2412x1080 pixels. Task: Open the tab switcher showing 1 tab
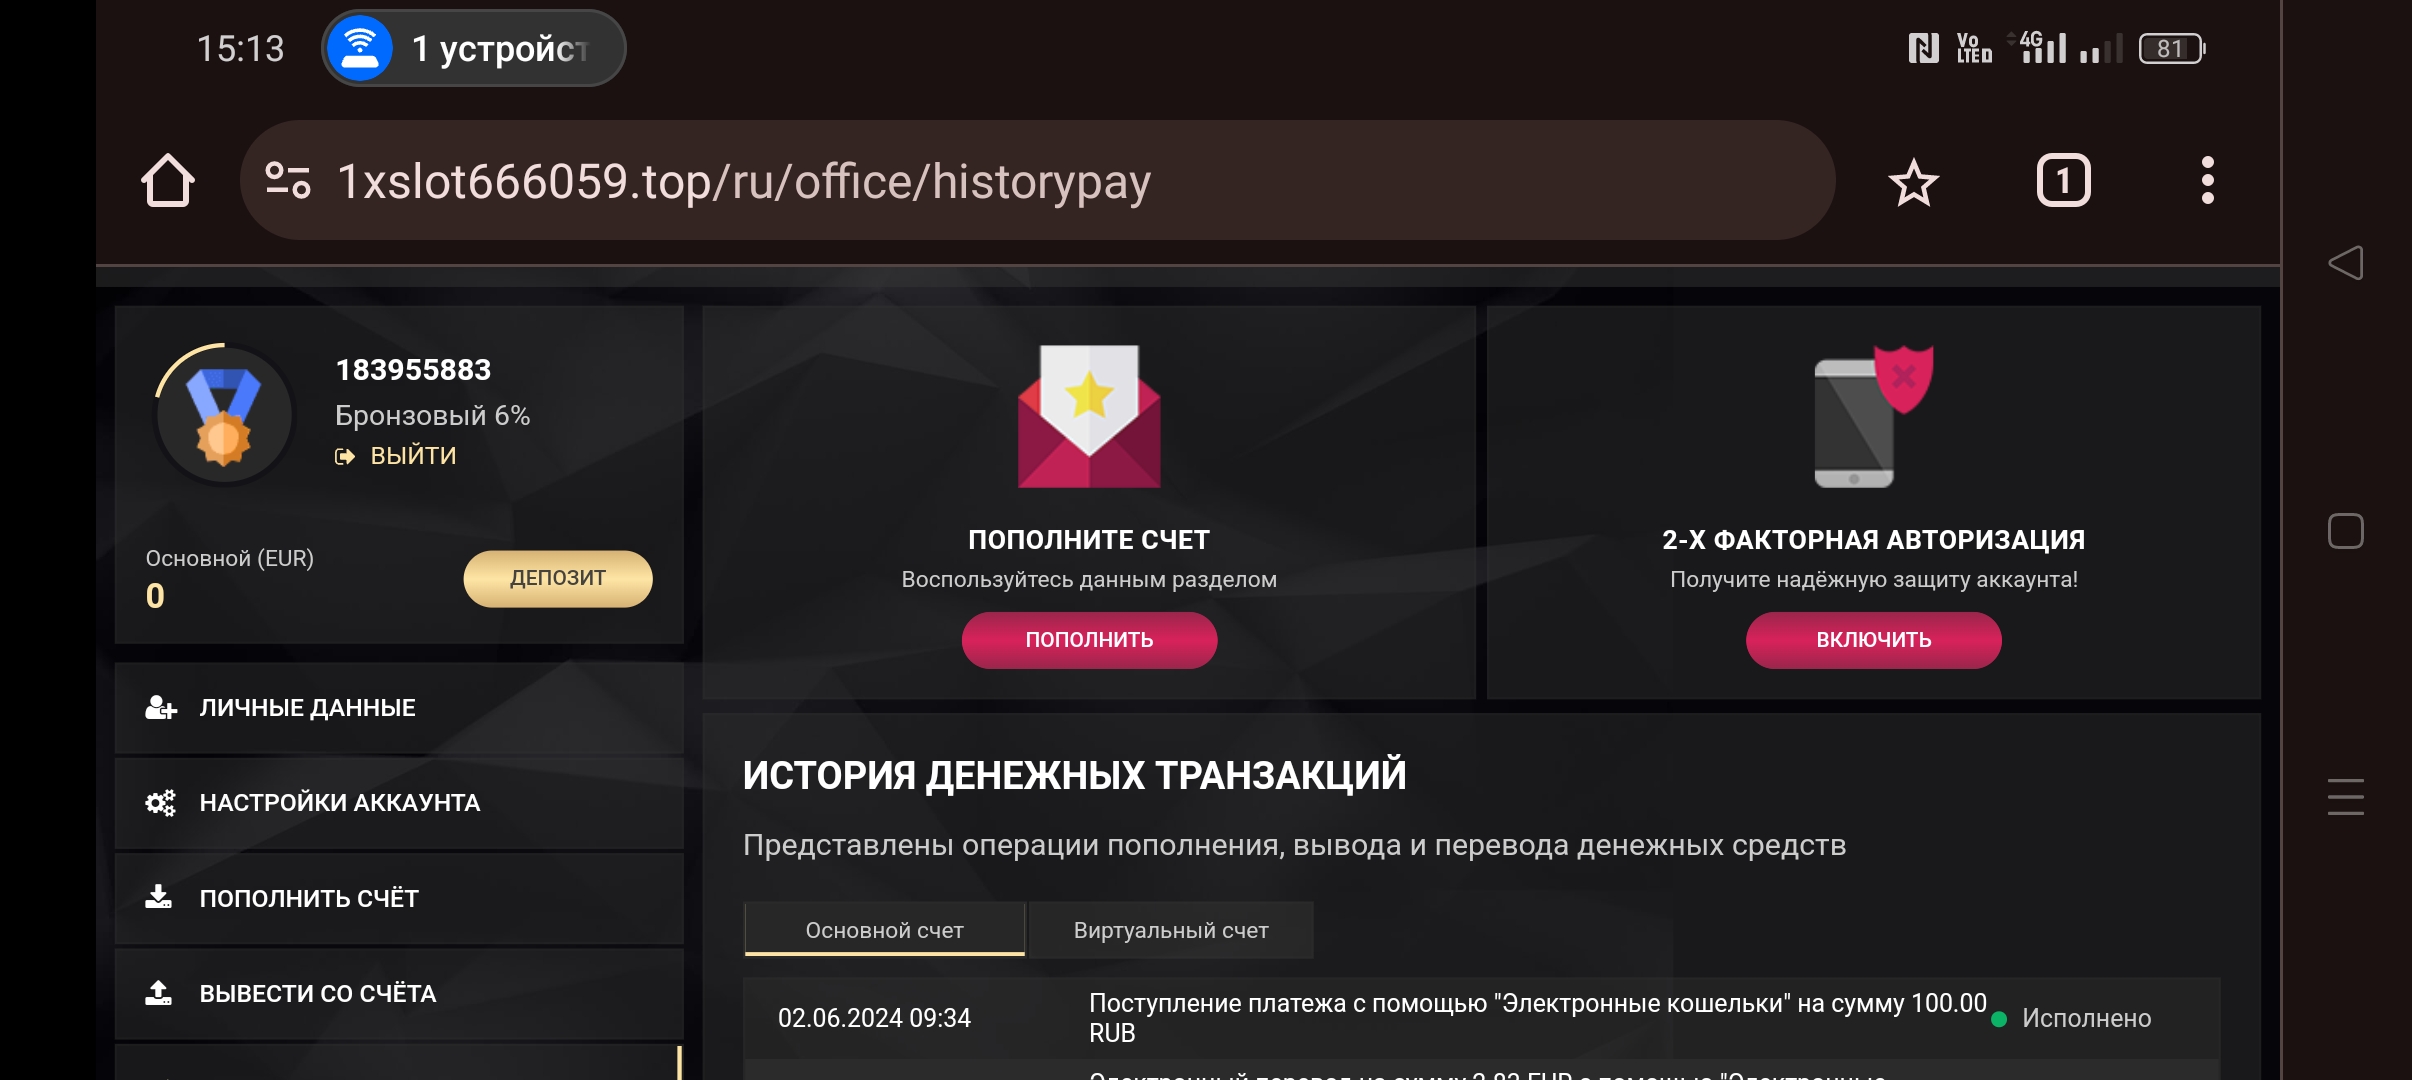click(2063, 181)
